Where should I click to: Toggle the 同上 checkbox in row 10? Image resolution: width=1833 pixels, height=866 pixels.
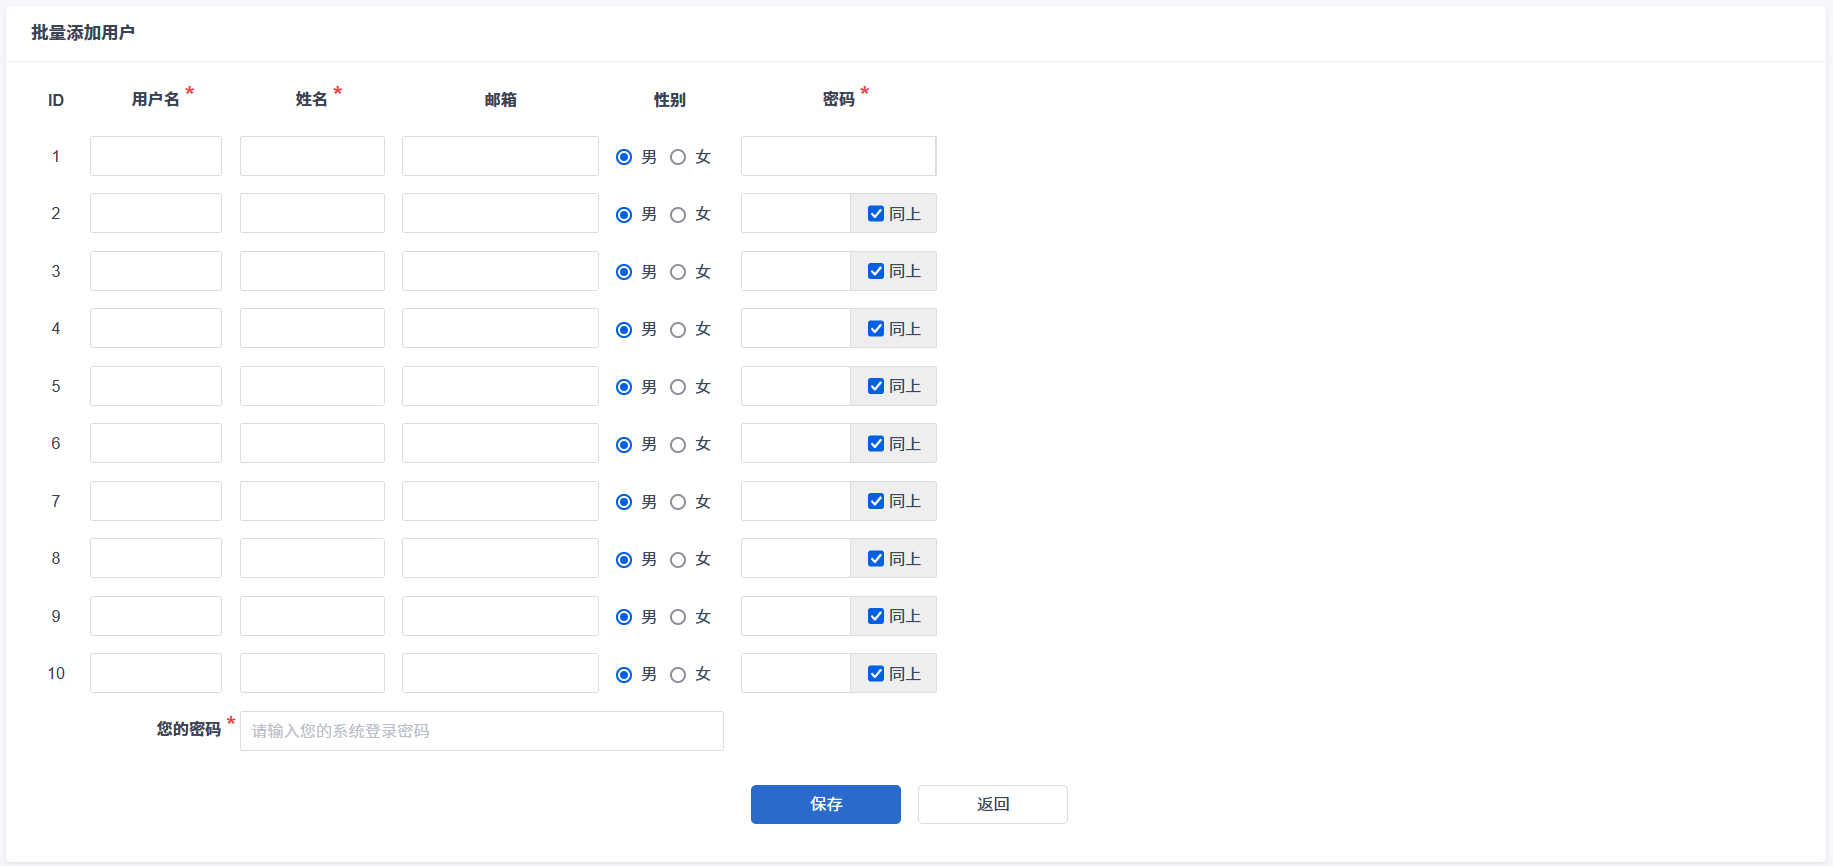coord(876,674)
